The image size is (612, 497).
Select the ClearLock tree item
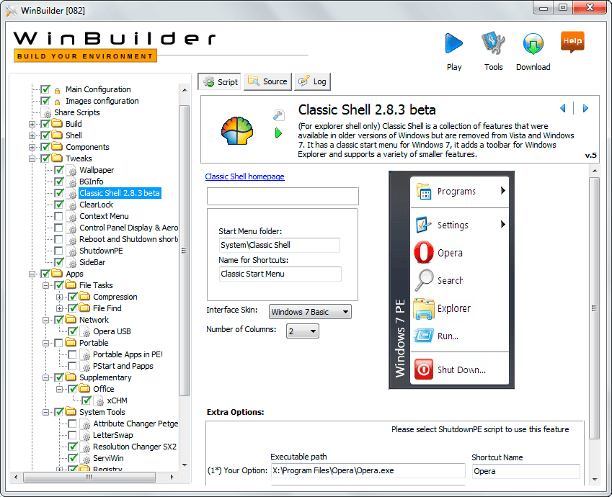96,205
